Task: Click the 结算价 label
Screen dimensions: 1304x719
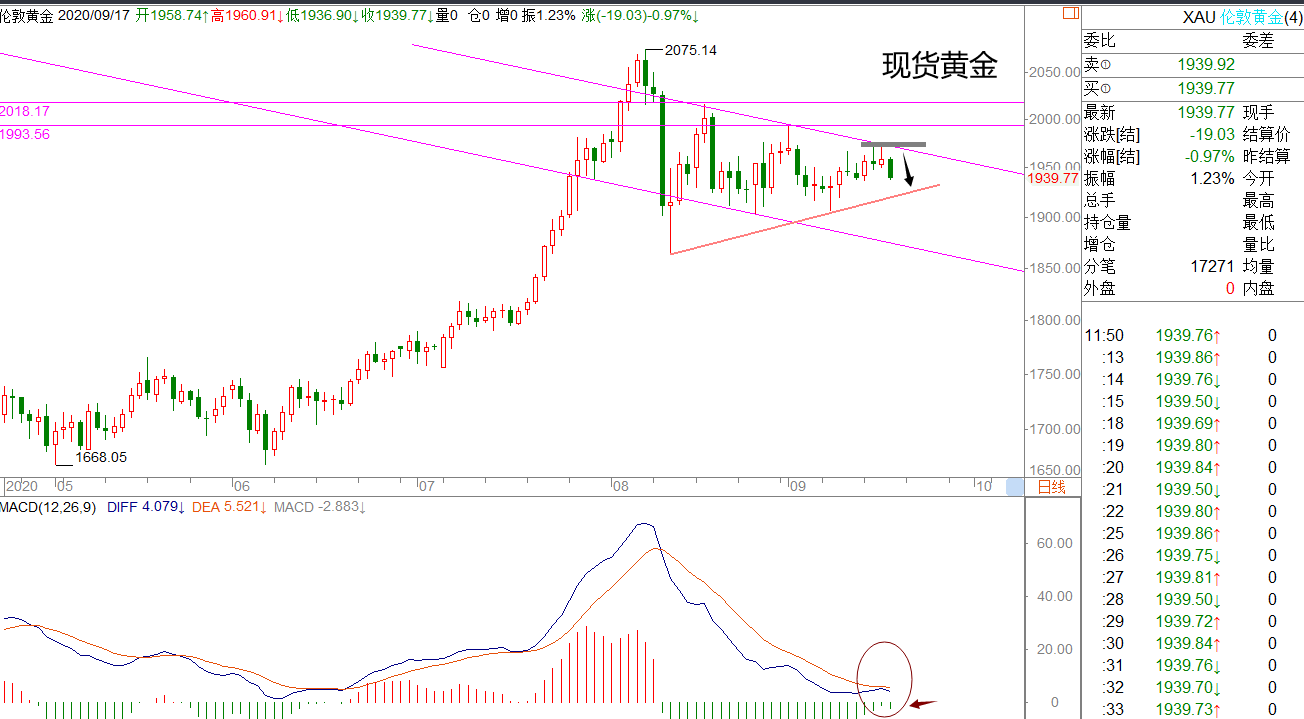Action: click(1265, 135)
